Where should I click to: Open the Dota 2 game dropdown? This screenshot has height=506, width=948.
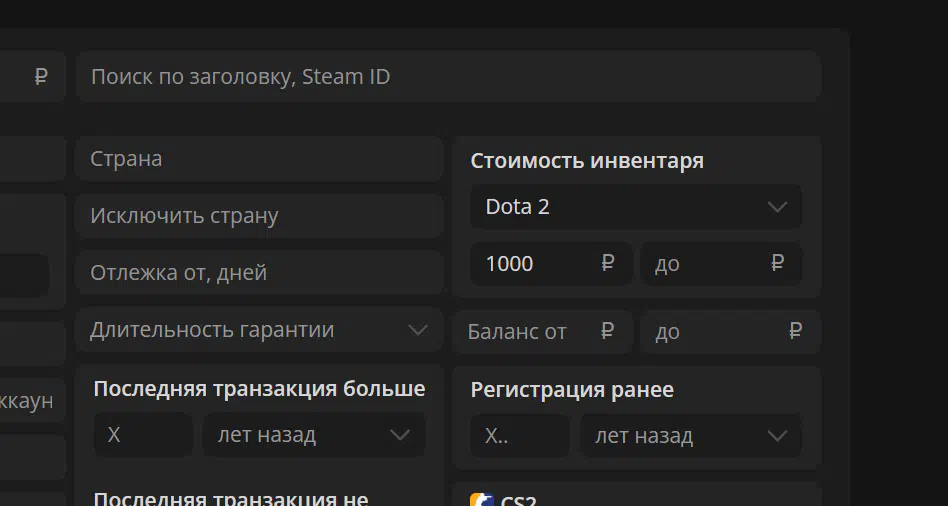point(635,207)
